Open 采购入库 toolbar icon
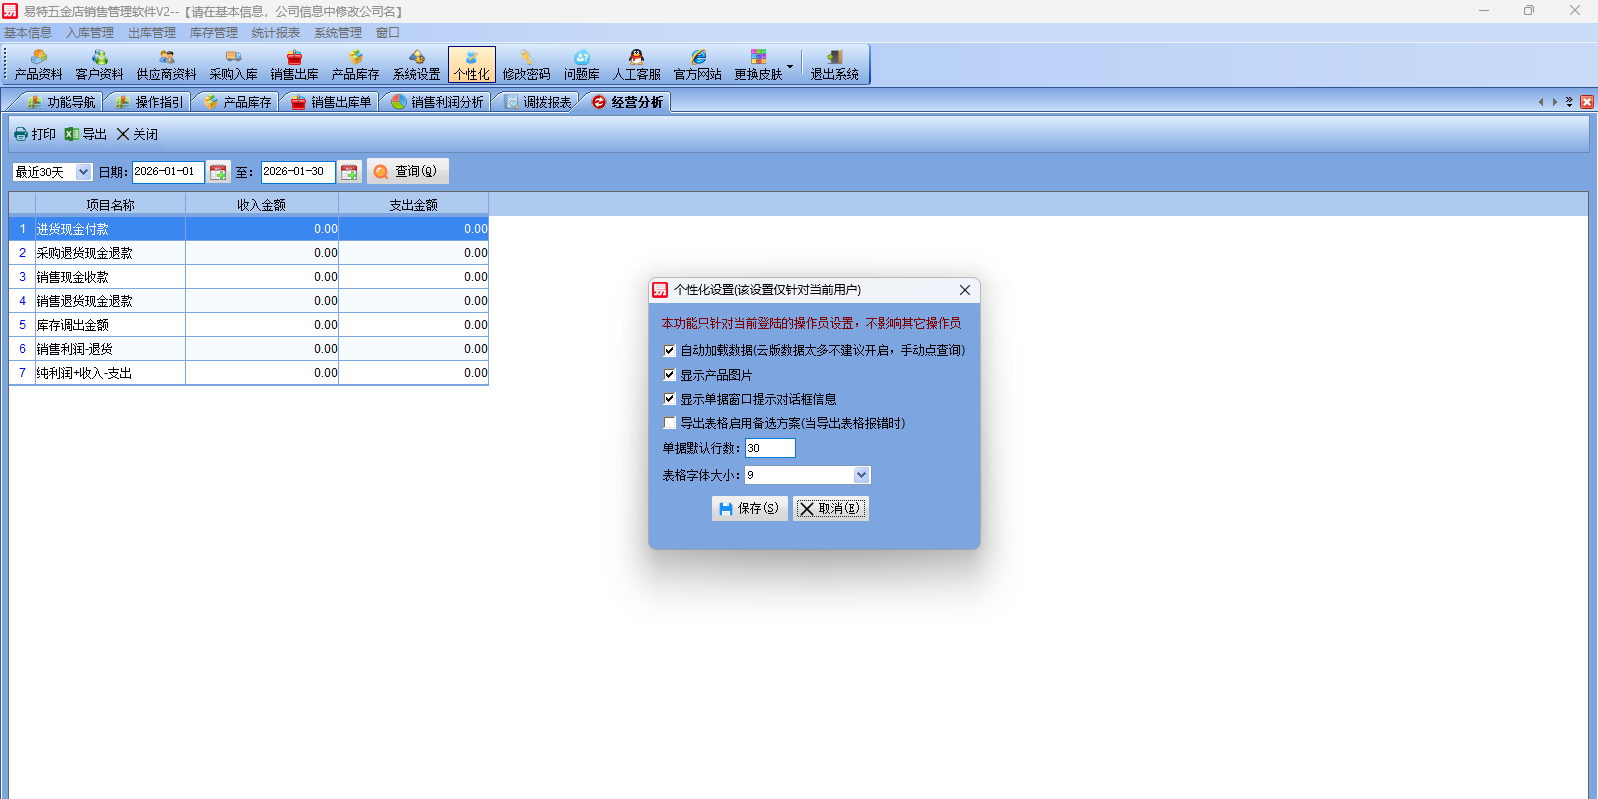The image size is (1598, 799). click(233, 65)
